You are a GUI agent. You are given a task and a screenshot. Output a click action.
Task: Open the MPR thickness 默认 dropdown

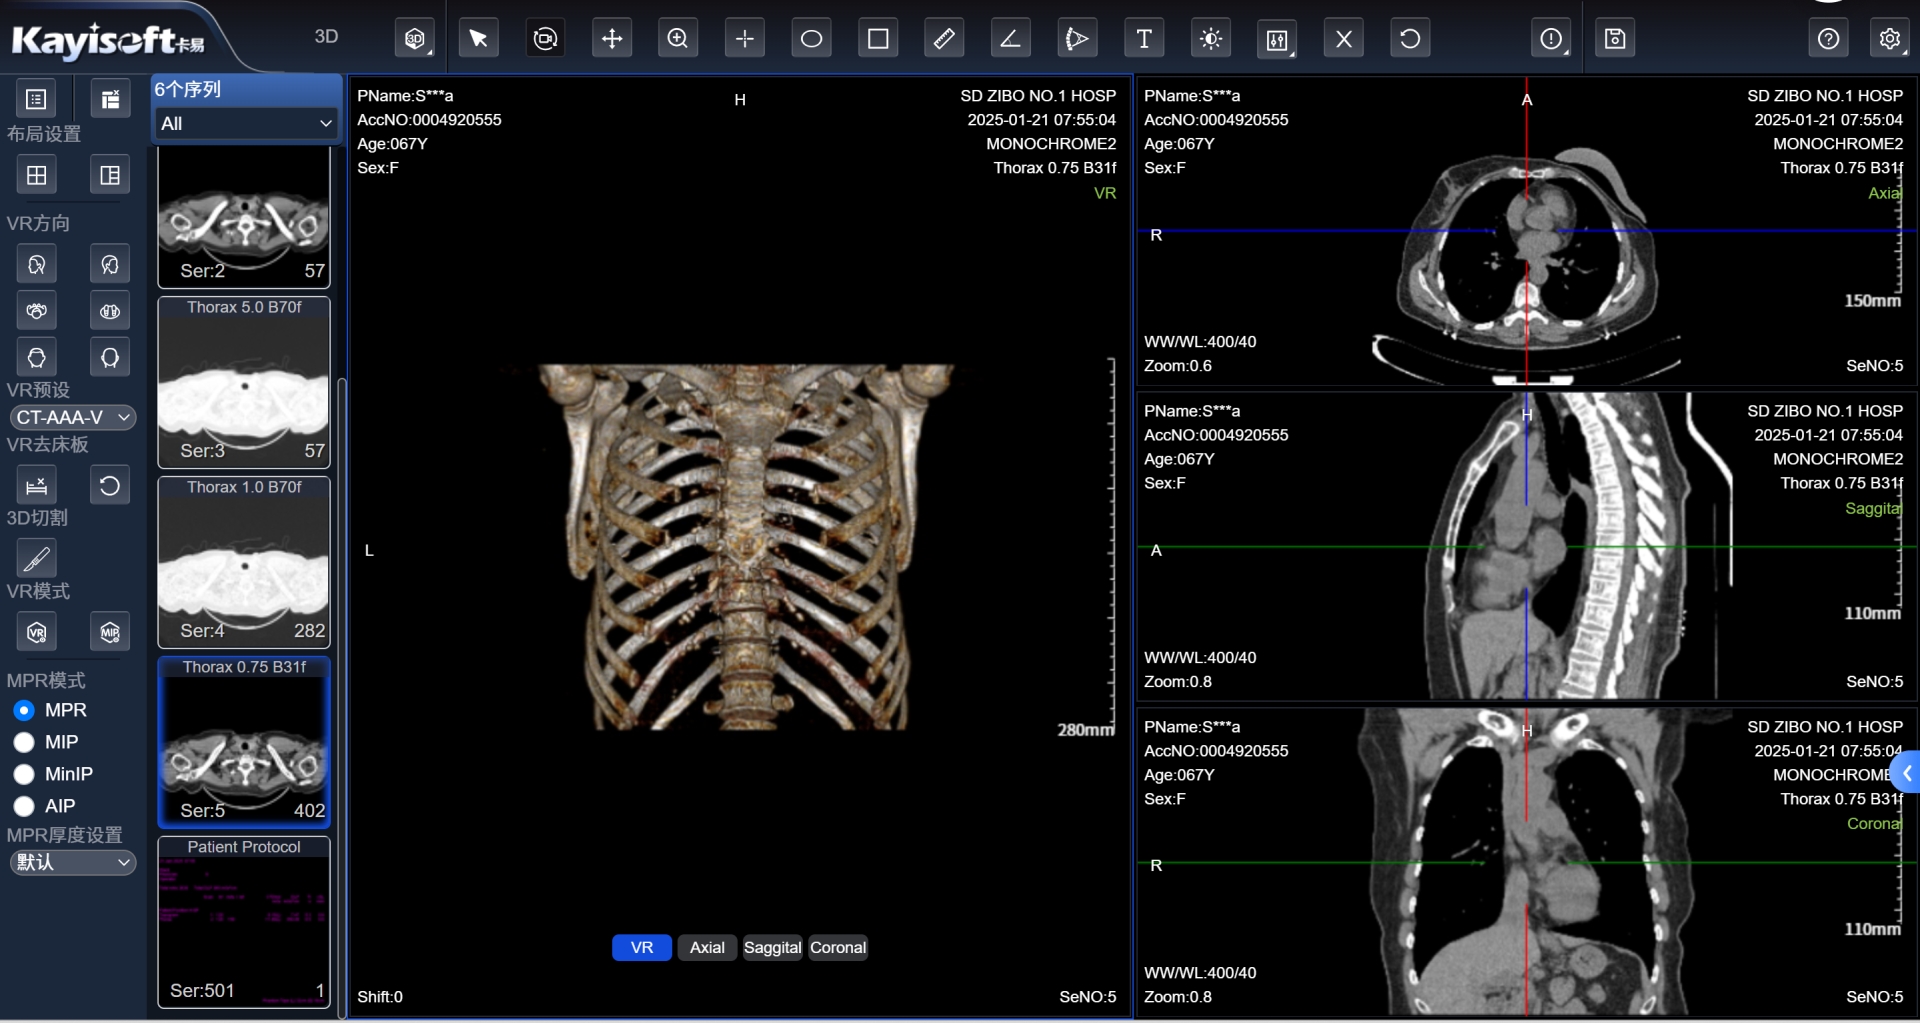point(73,863)
